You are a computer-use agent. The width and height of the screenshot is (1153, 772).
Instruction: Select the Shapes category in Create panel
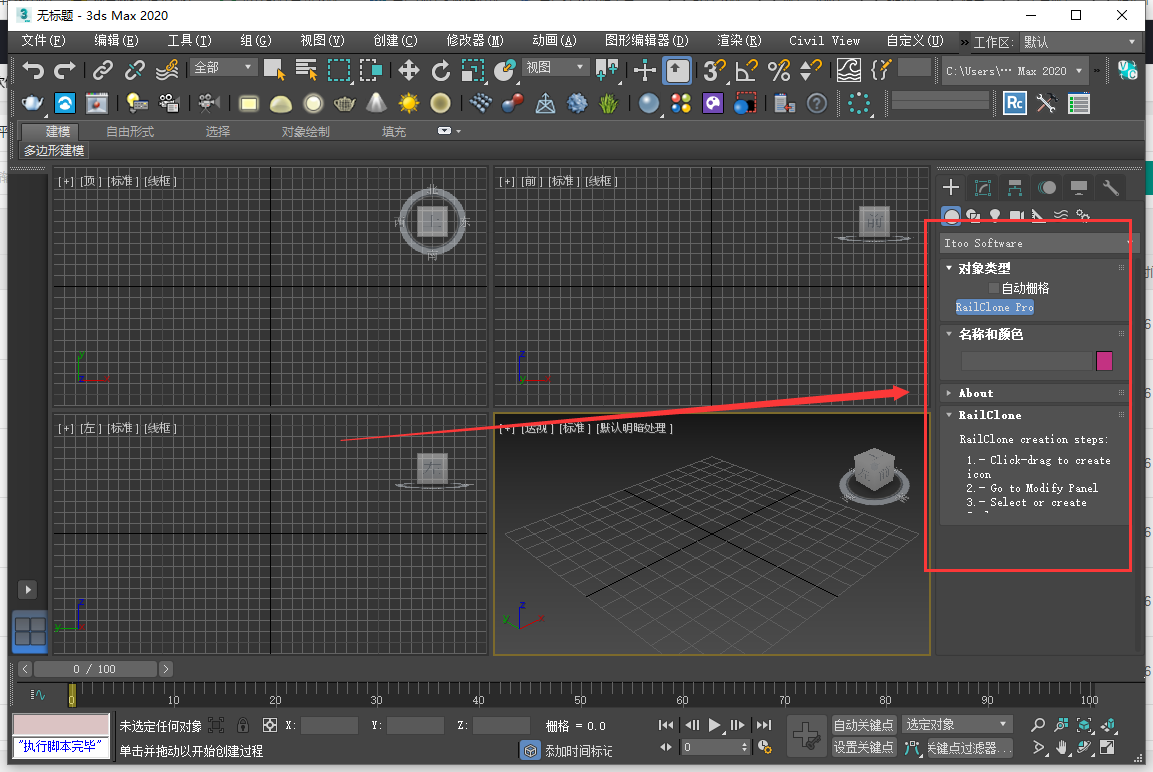(x=972, y=214)
